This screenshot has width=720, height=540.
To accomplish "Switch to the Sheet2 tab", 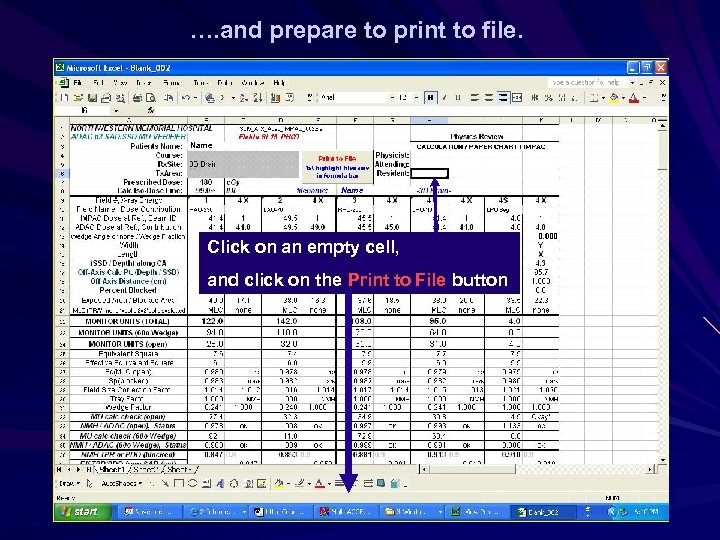I will point(145,469).
